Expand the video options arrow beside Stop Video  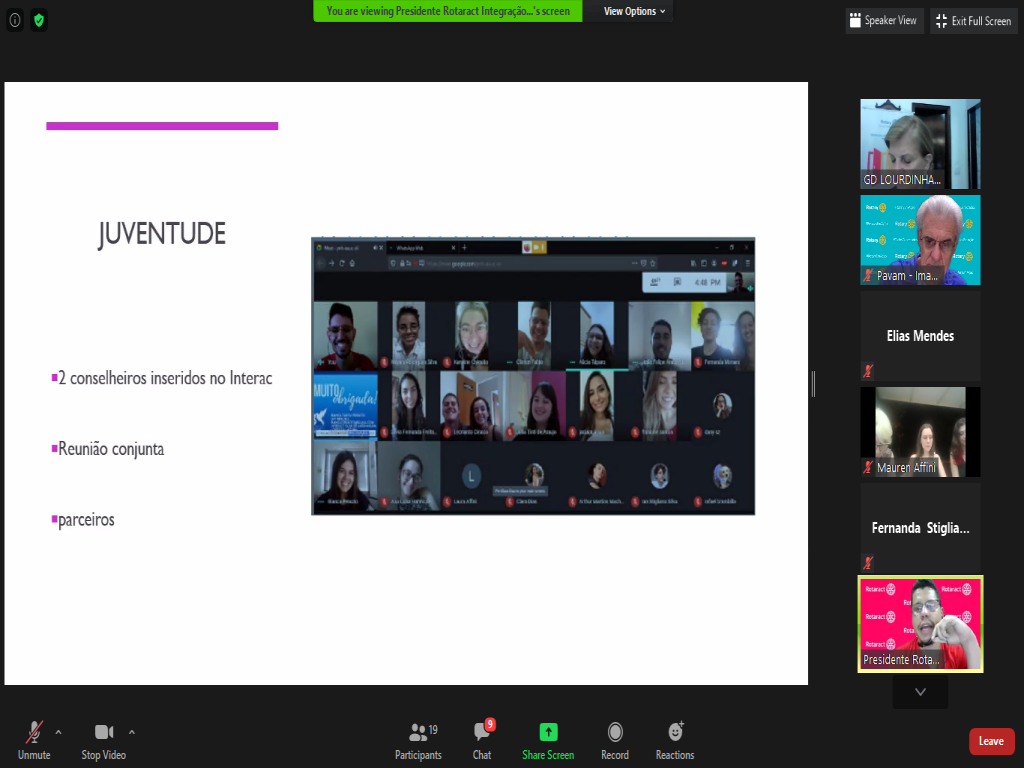[x=132, y=732]
